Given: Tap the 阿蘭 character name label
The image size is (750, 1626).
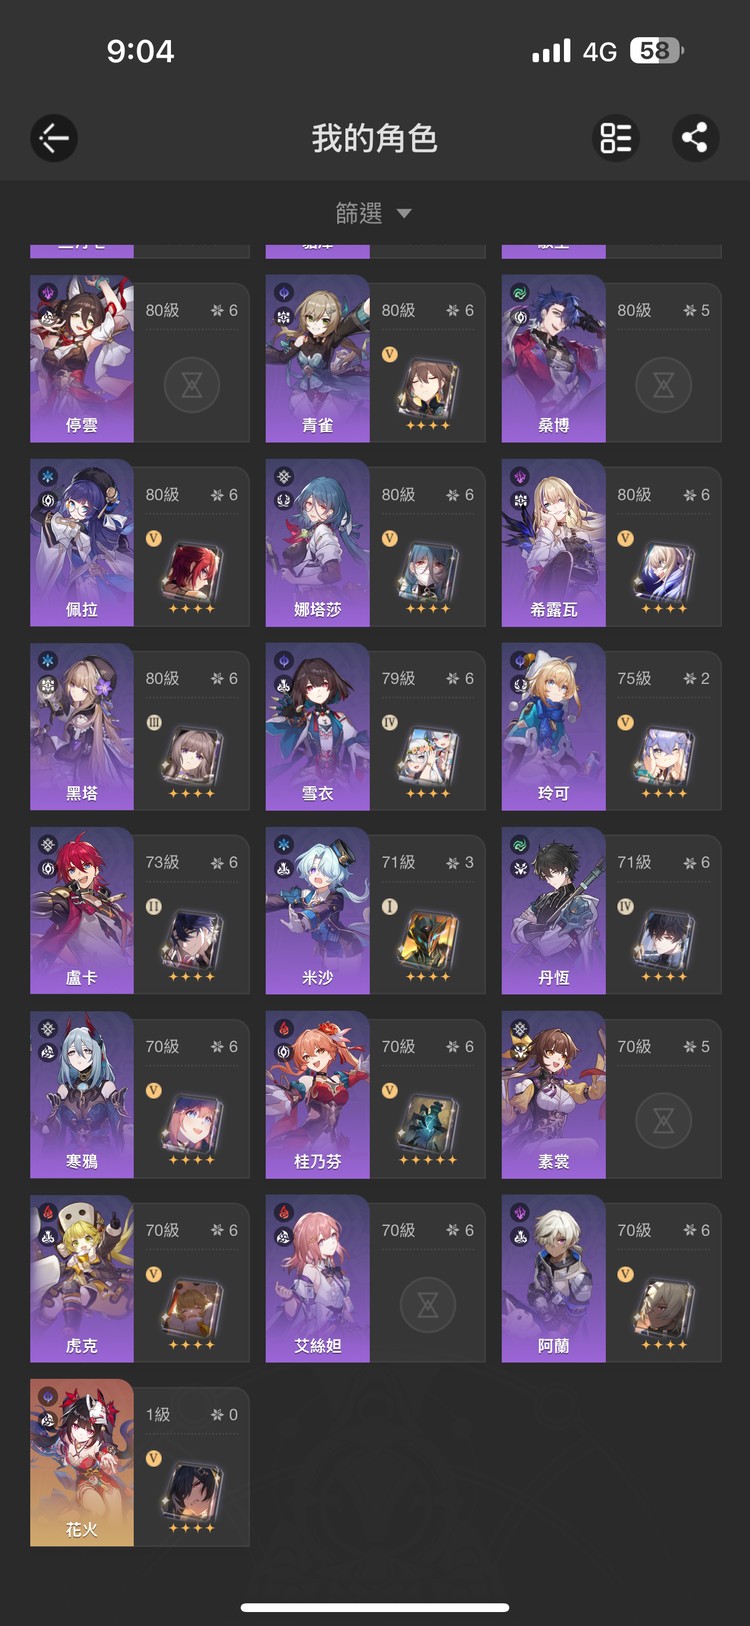Looking at the screenshot, I should 554,1346.
